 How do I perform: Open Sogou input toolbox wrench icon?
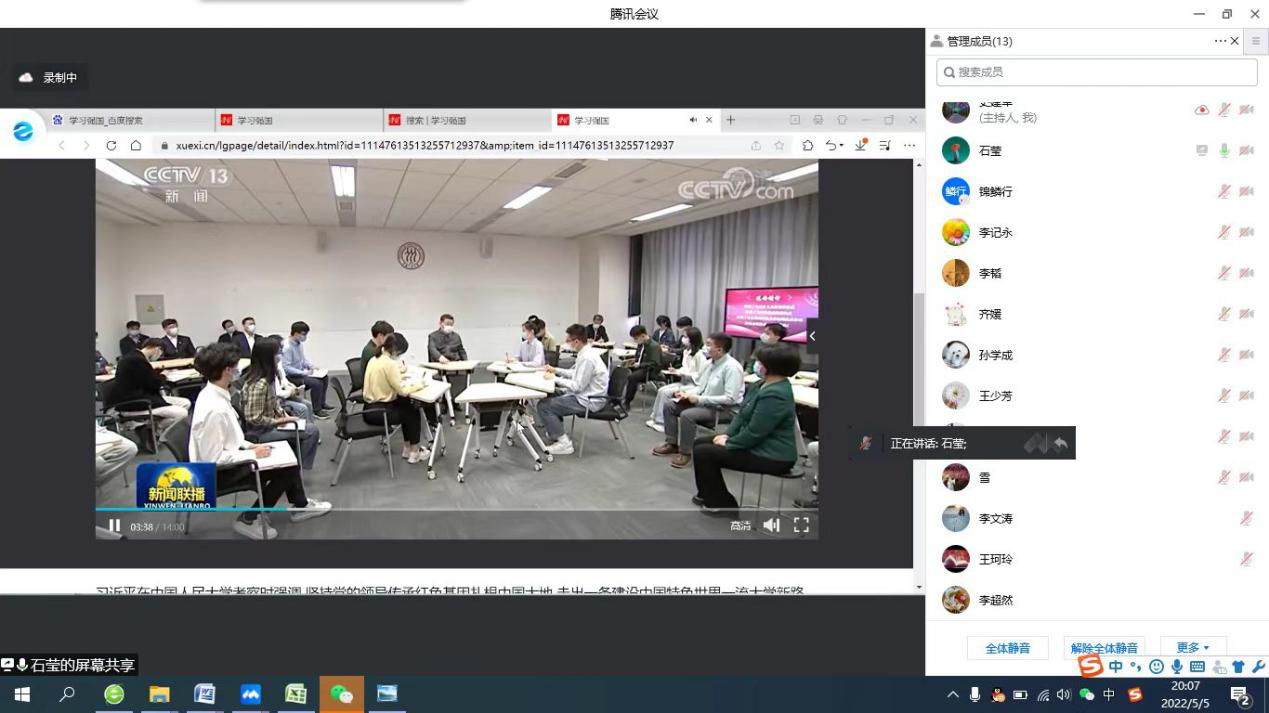[x=1258, y=667]
